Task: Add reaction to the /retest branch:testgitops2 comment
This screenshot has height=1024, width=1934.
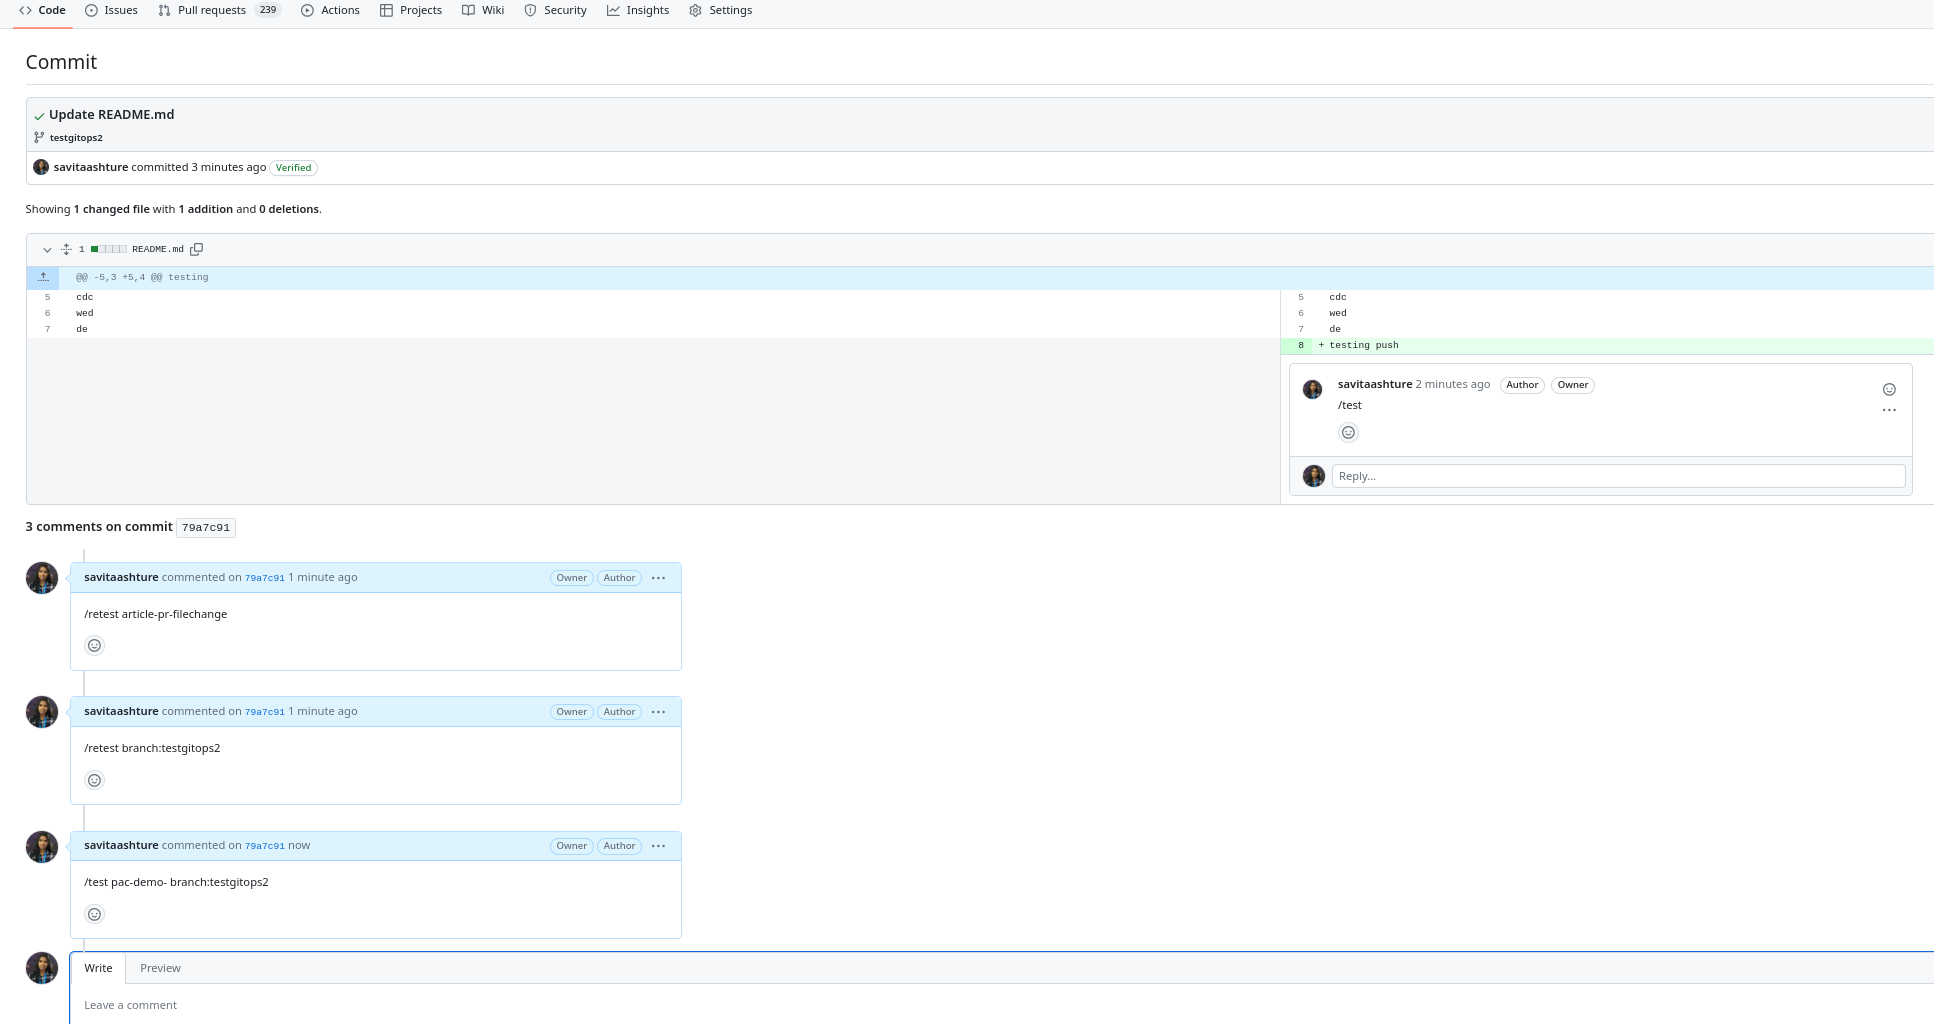Action: (x=94, y=780)
